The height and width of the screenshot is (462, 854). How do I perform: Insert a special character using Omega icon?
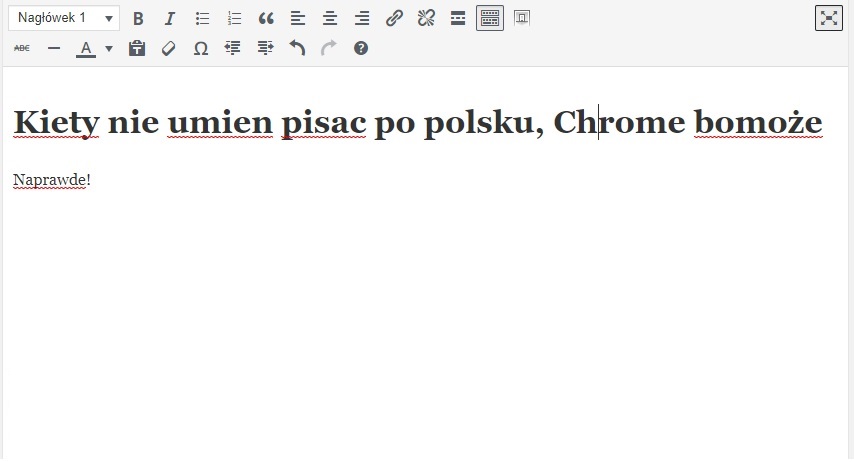click(200, 48)
